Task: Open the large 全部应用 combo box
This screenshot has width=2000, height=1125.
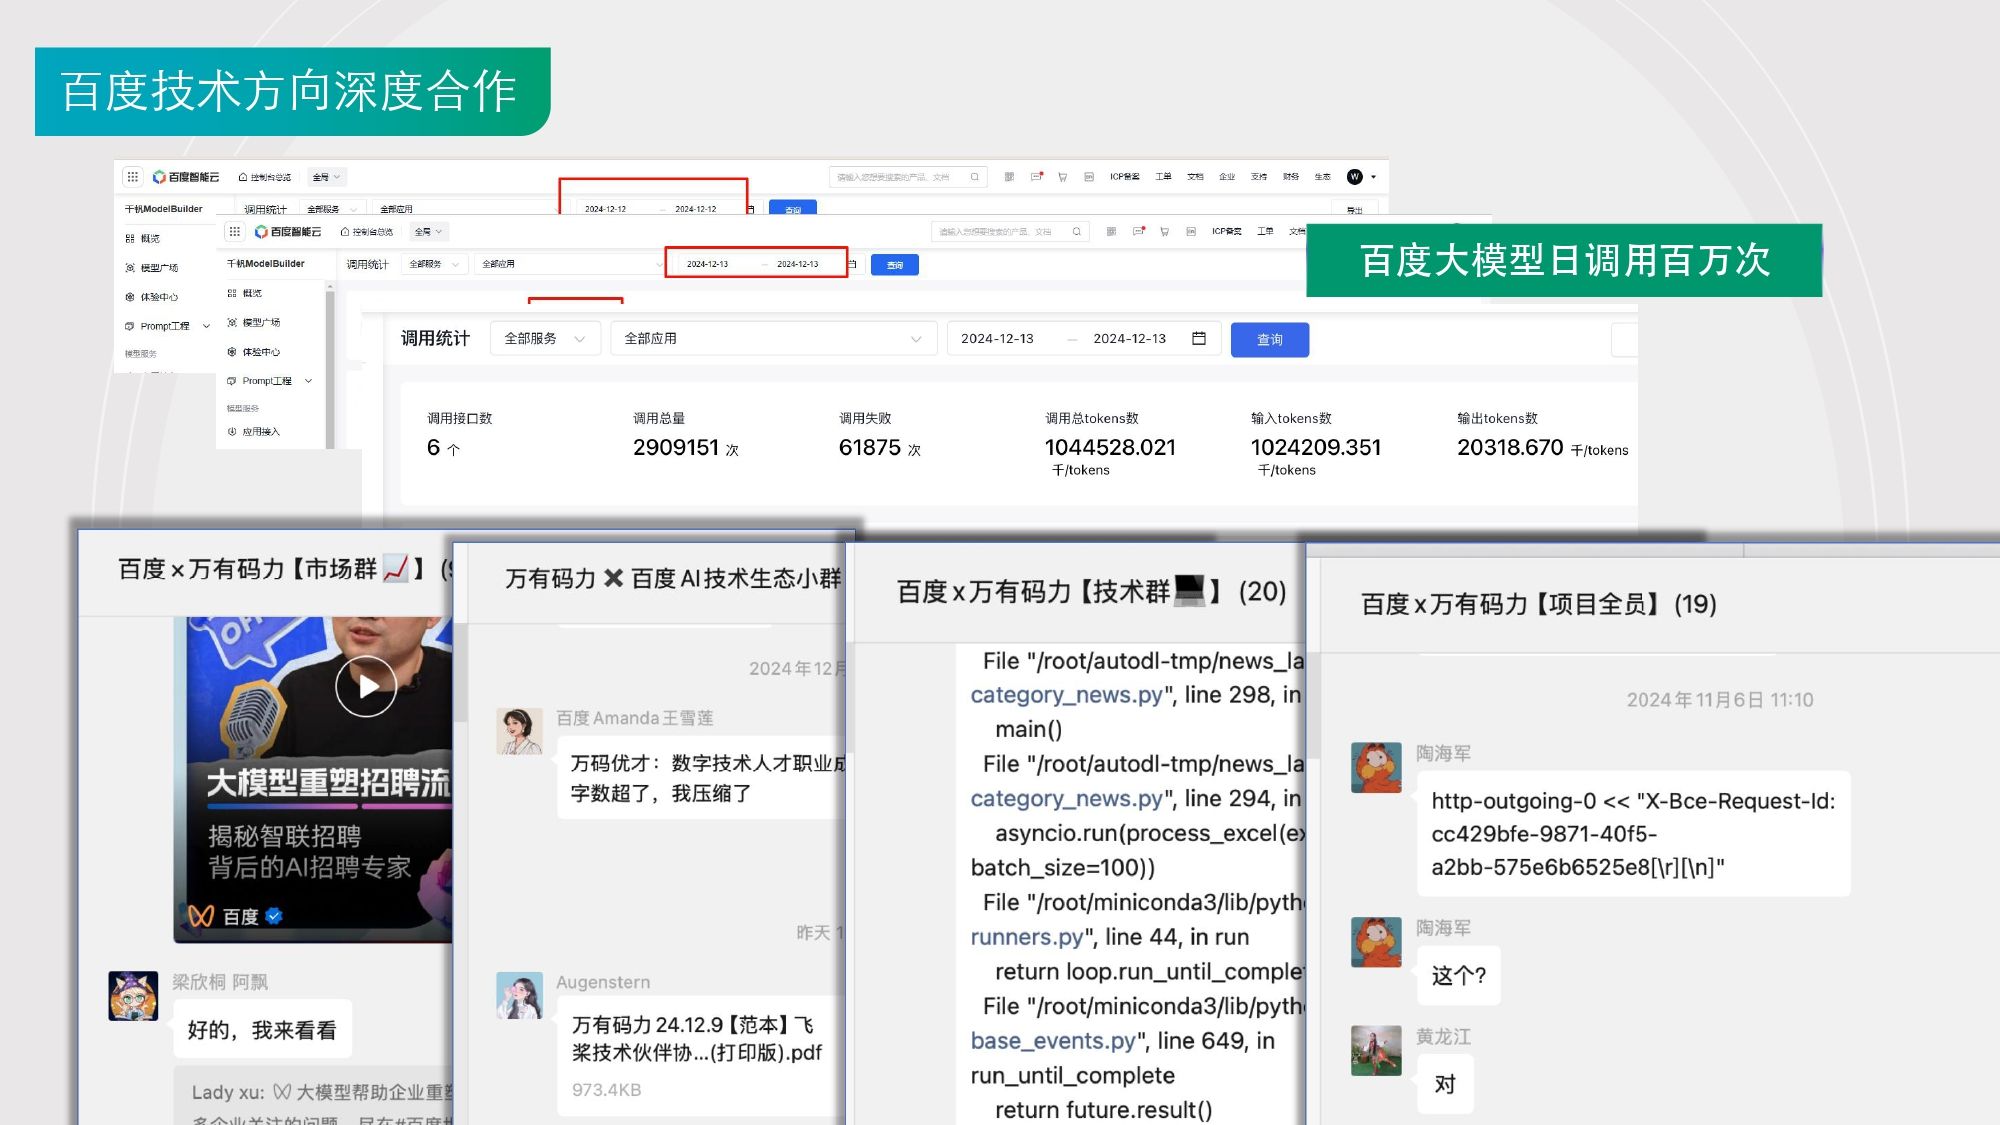Action: [x=772, y=339]
